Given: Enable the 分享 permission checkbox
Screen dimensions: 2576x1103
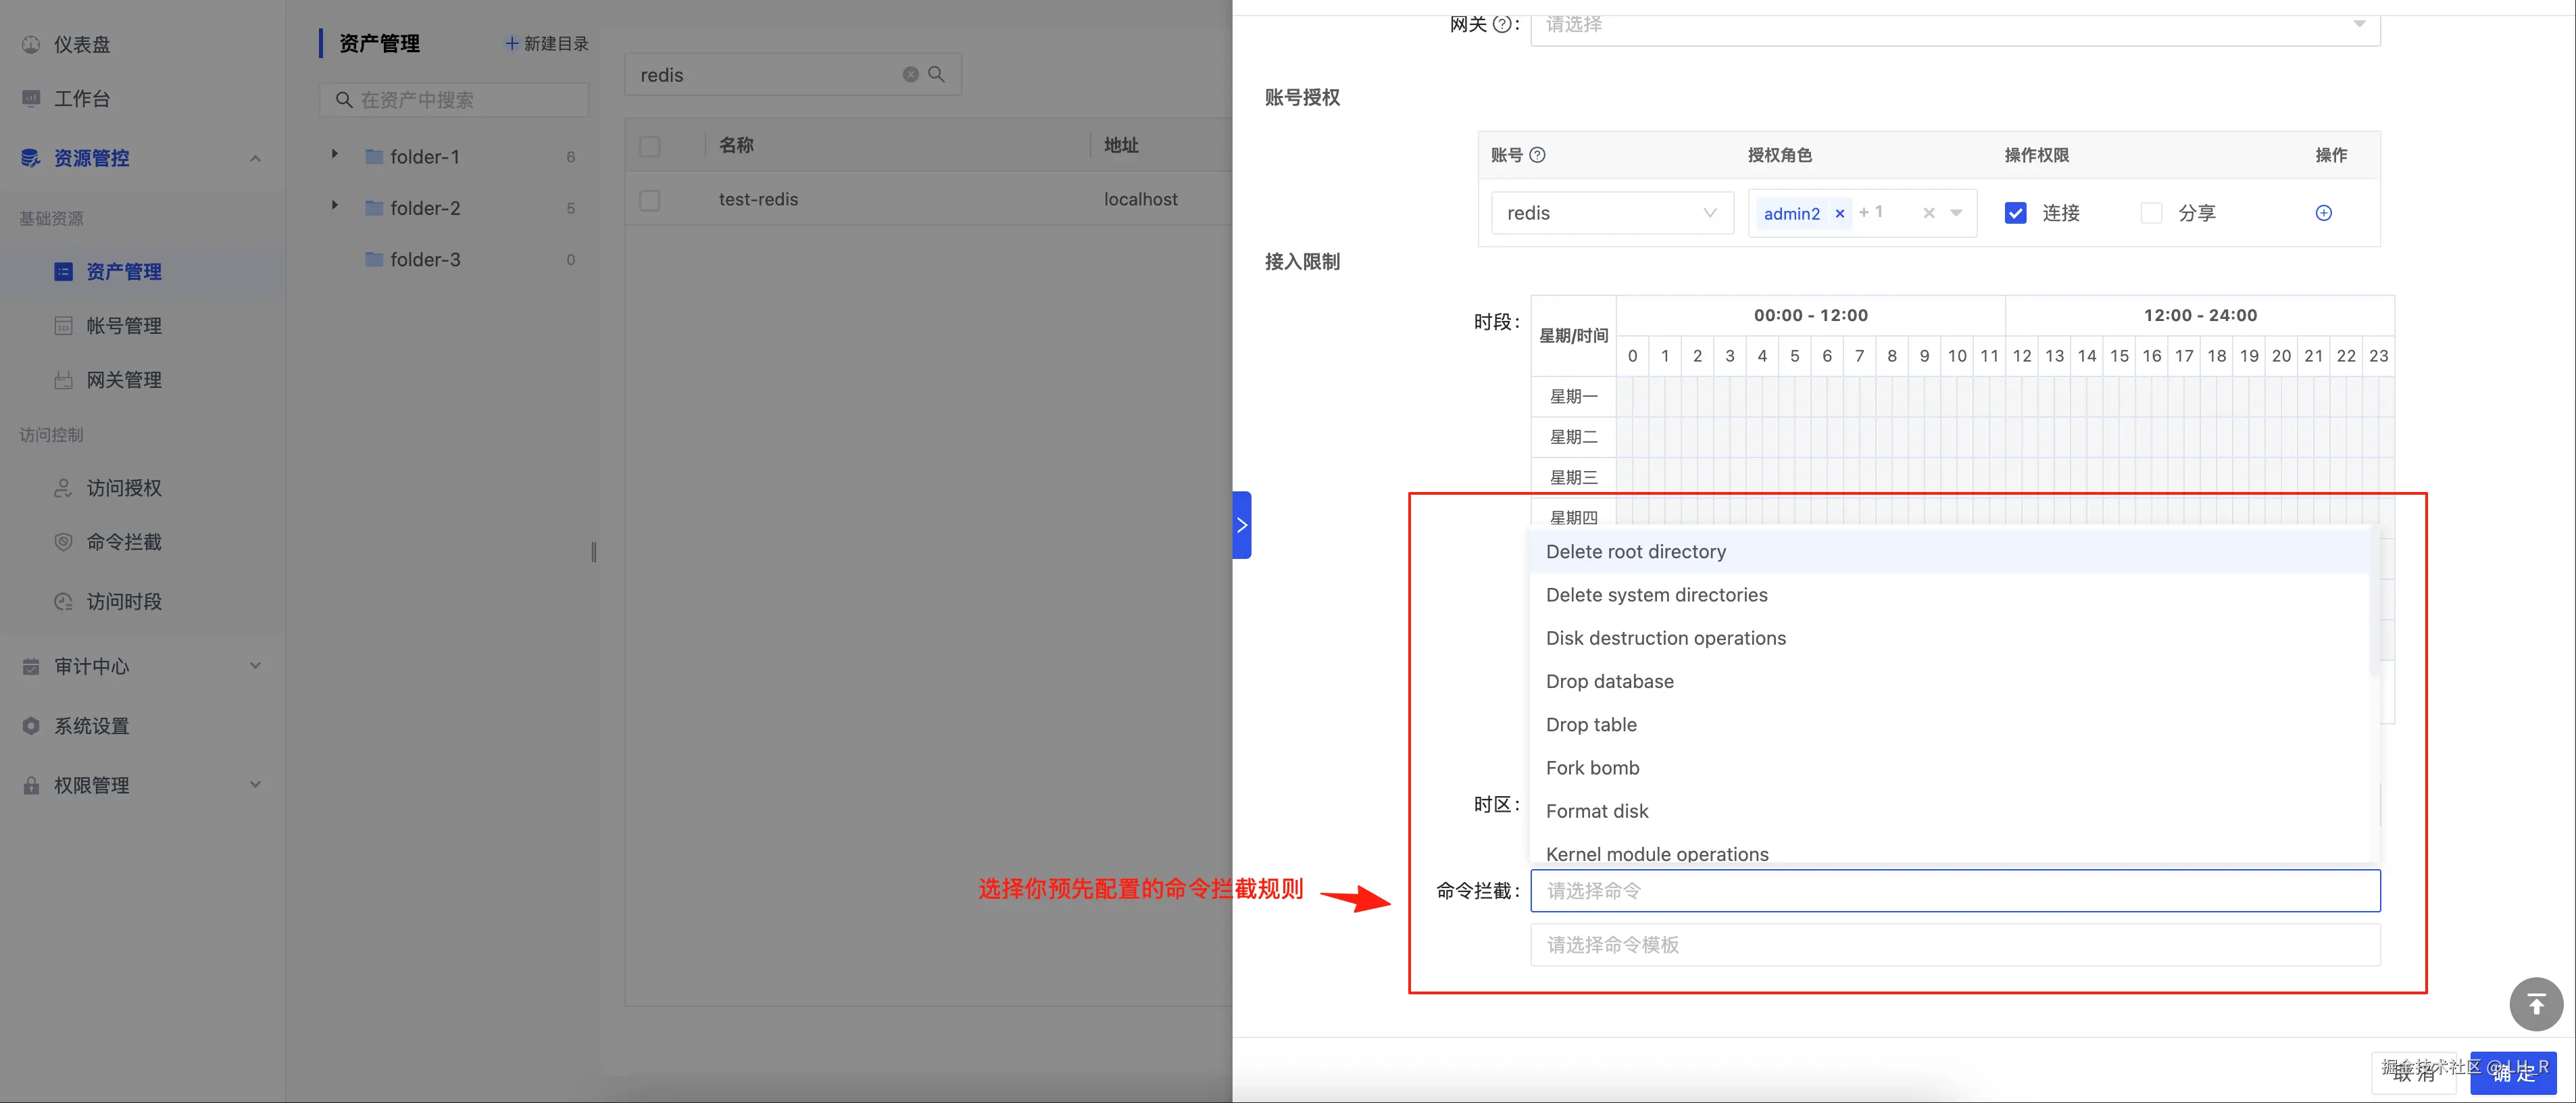Looking at the screenshot, I should point(2151,213).
